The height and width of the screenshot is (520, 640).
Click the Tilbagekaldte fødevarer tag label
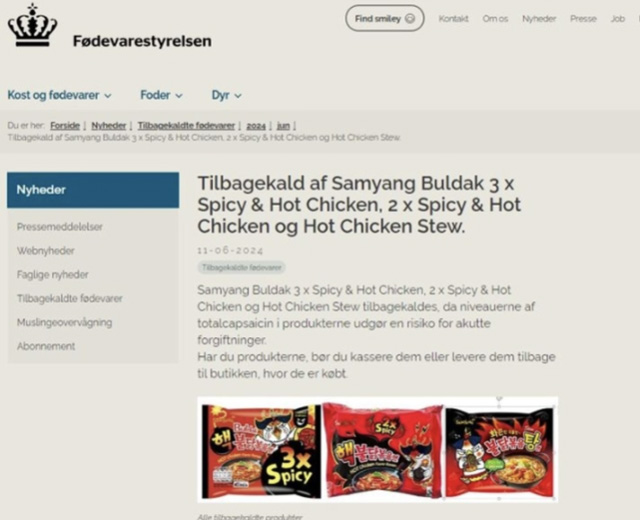242,268
